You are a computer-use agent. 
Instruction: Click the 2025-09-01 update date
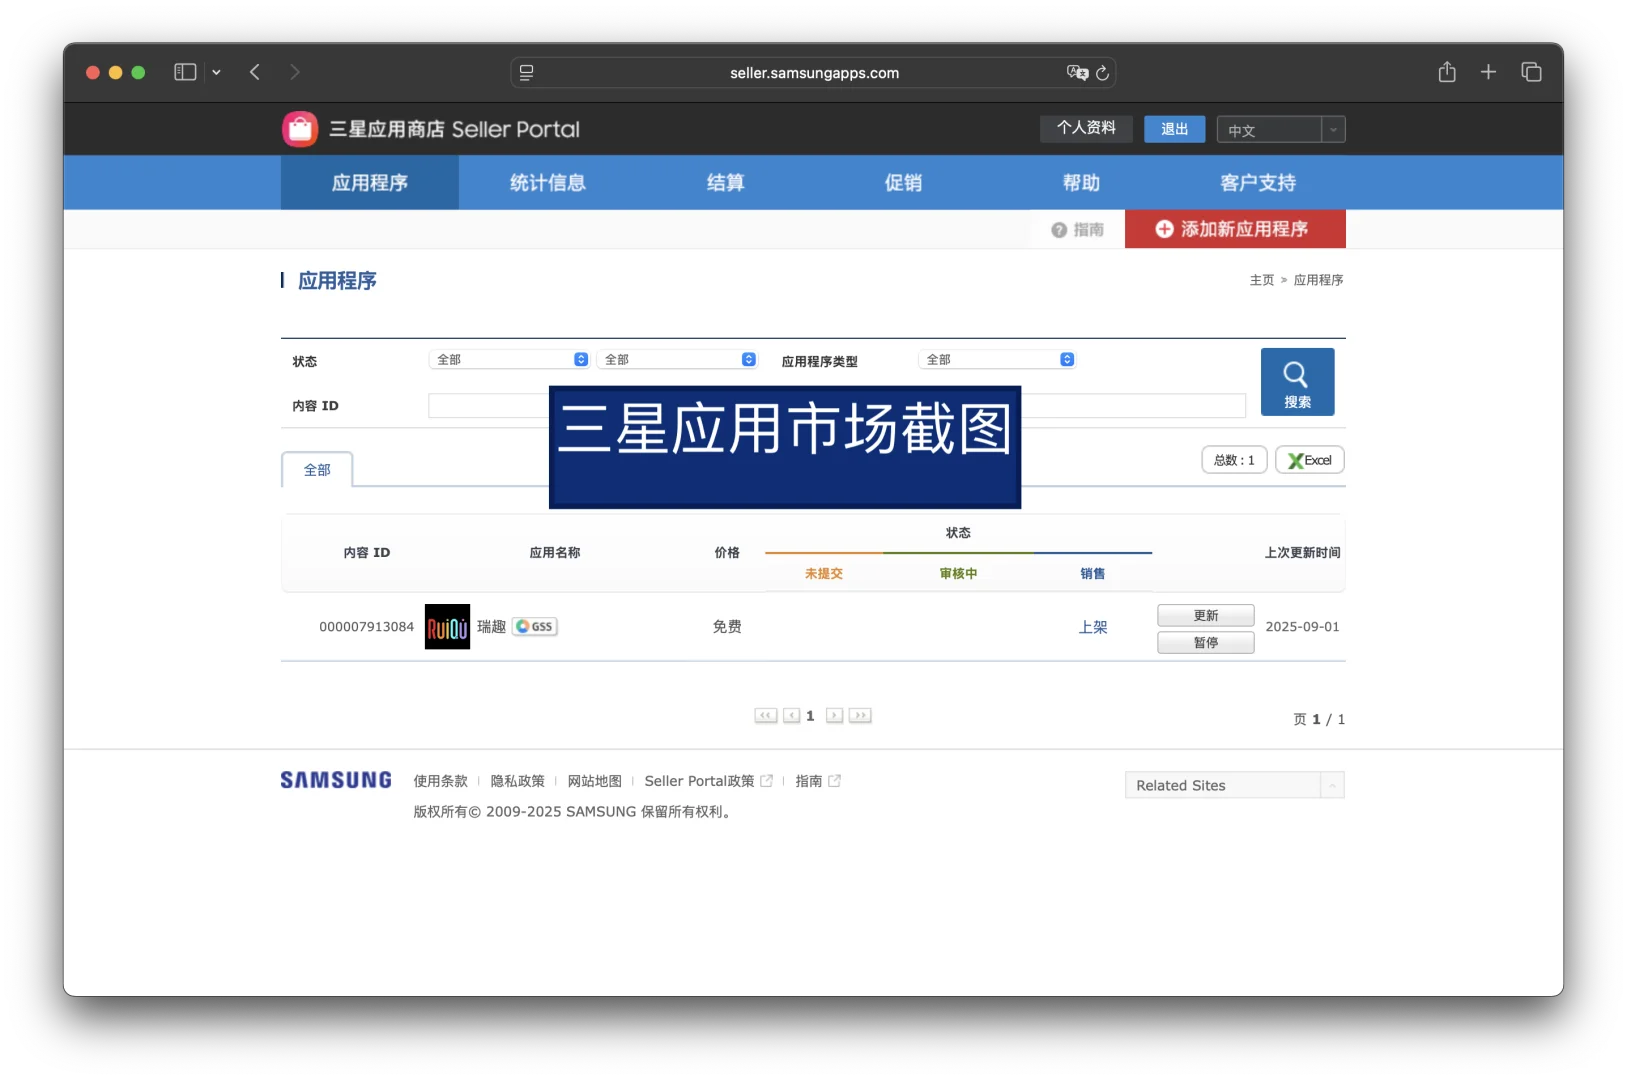pyautogui.click(x=1302, y=627)
